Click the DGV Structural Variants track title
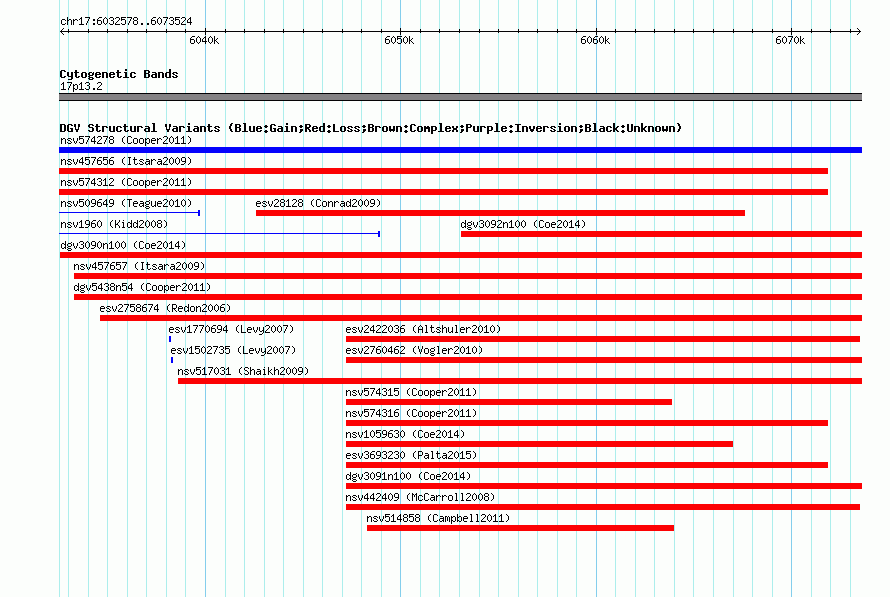Screen dimensions: 890x597 370,128
